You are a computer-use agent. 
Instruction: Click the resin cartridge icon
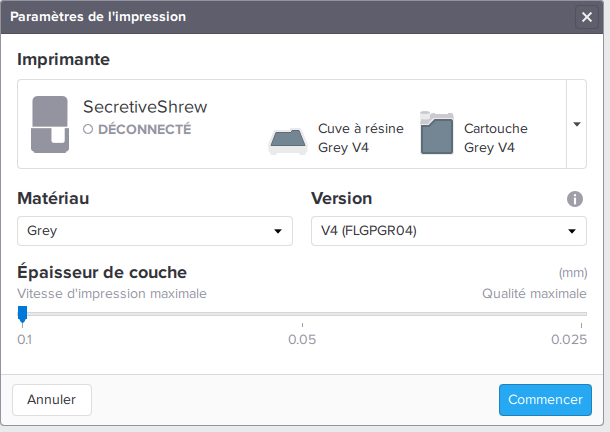[x=438, y=133]
